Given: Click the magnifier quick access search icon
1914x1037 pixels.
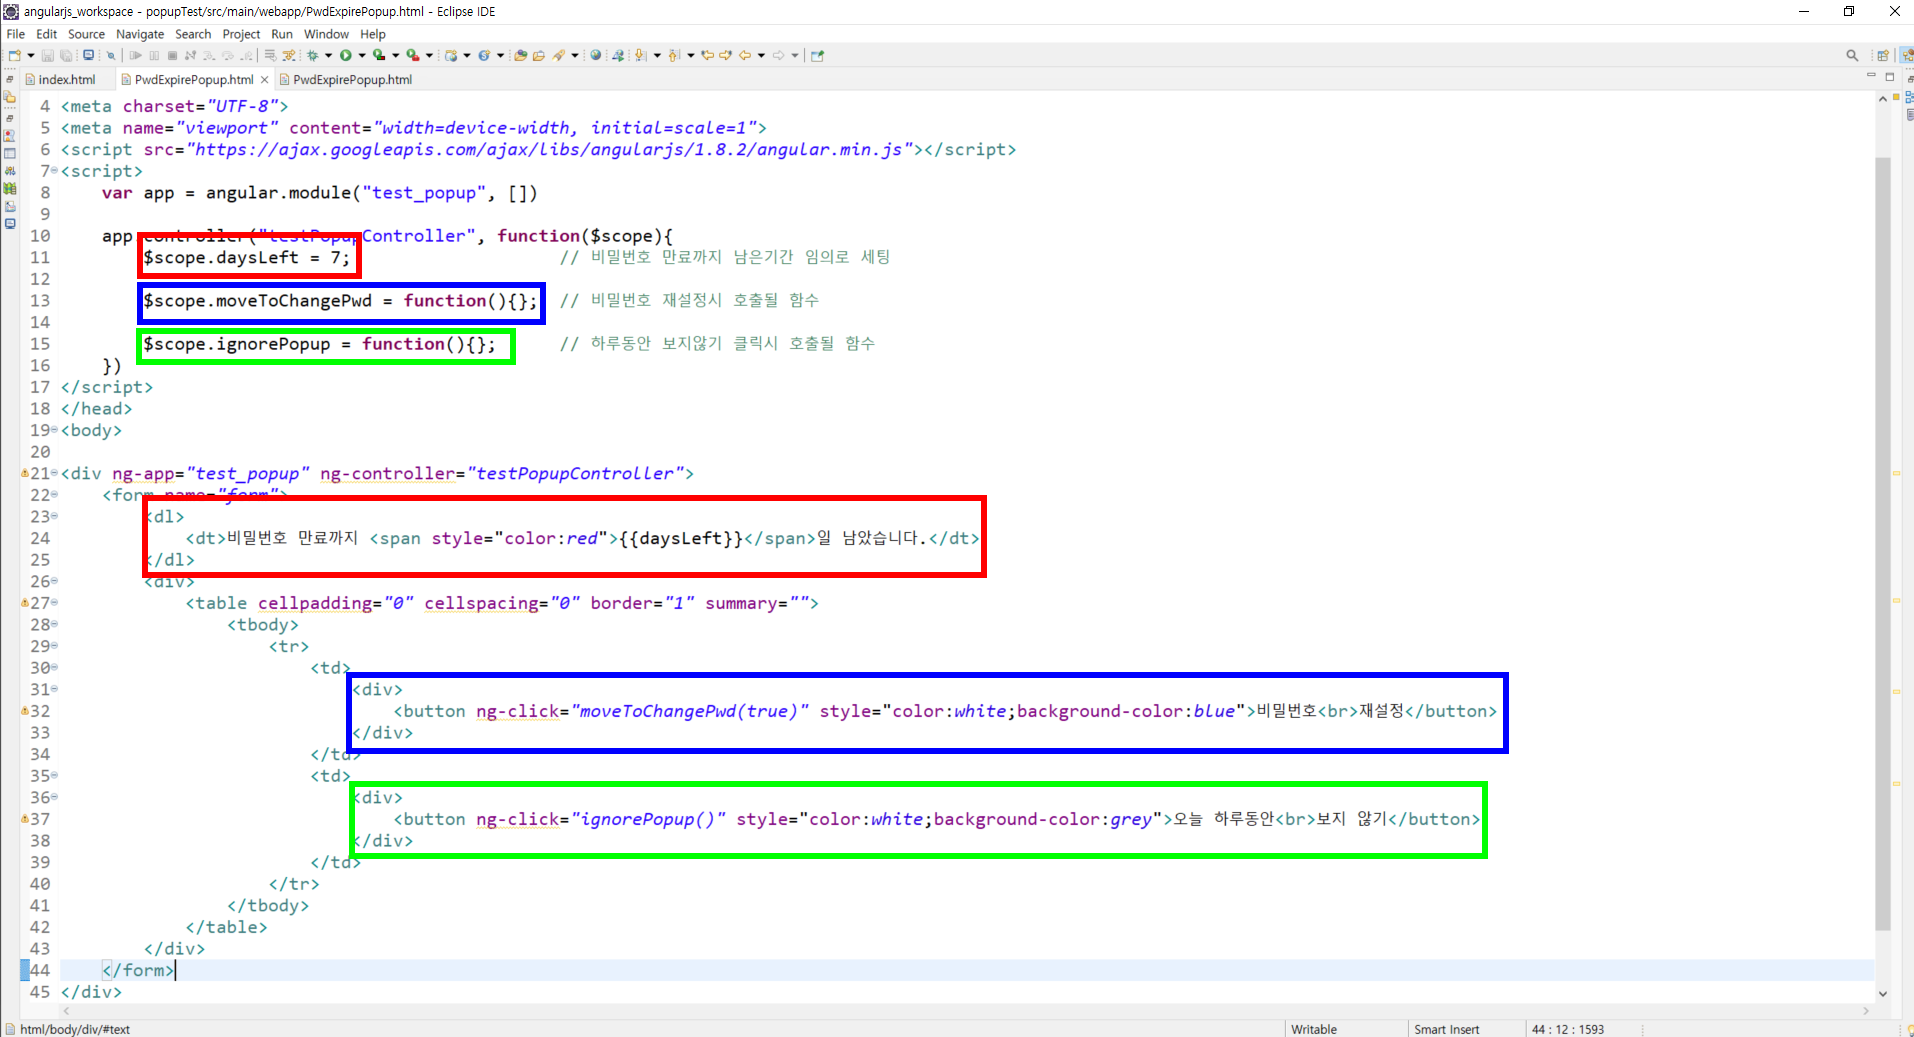Looking at the screenshot, I should tap(1852, 55).
